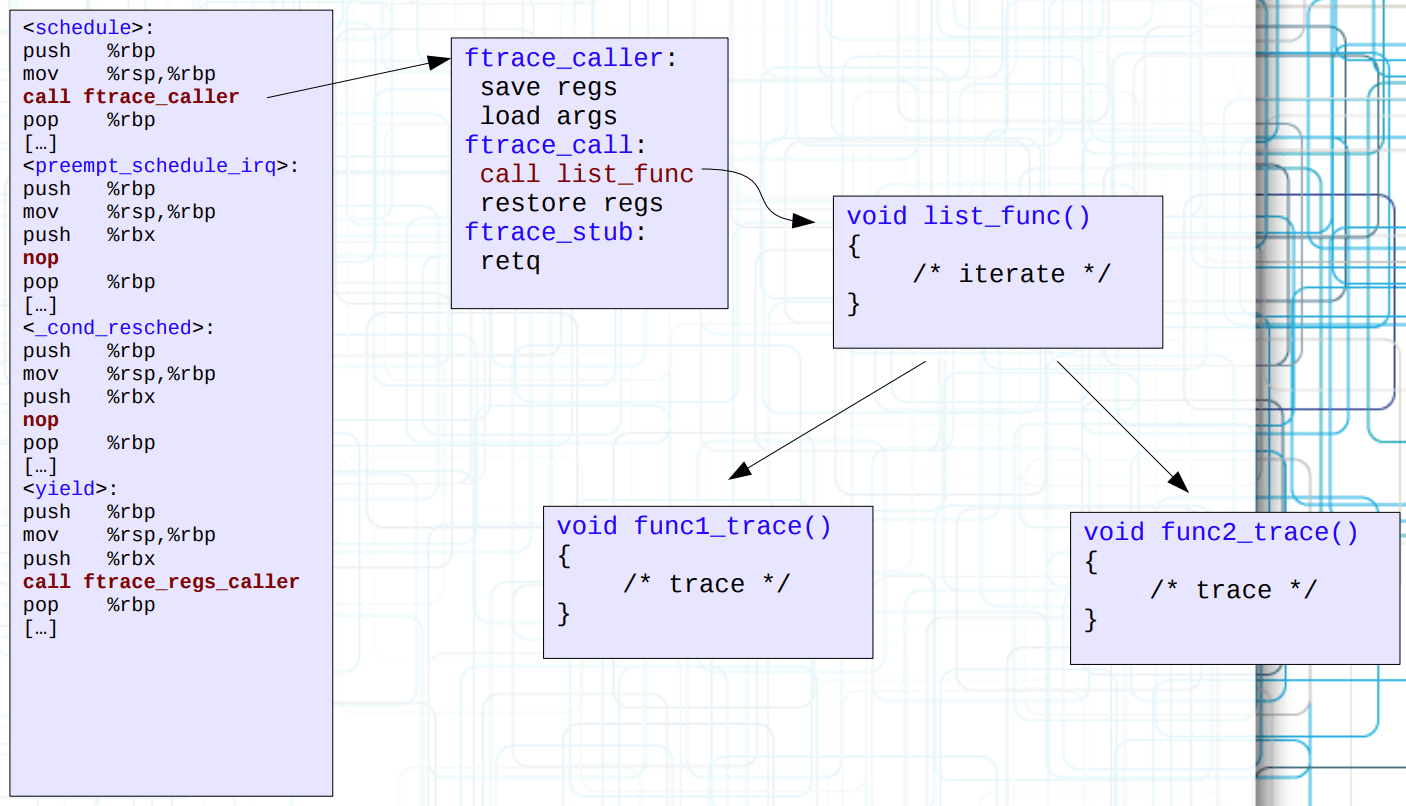The width and height of the screenshot is (1406, 806).
Task: Click the arrowhead pointing at the ftrace_caller box
Action: point(440,62)
